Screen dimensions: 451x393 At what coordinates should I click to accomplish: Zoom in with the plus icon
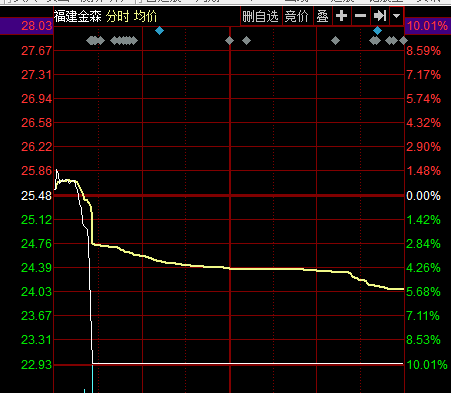point(341,16)
